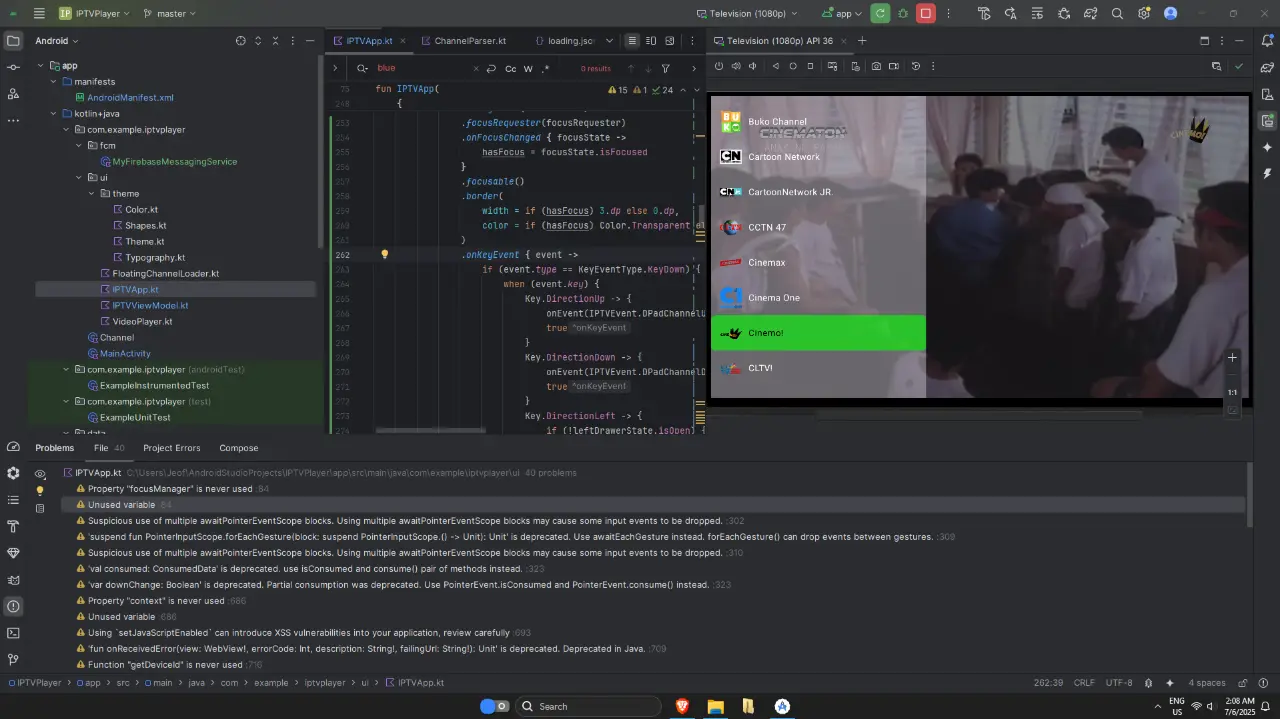The height and width of the screenshot is (719, 1280).
Task: Click emulator volume up icon
Action: [x=735, y=66]
